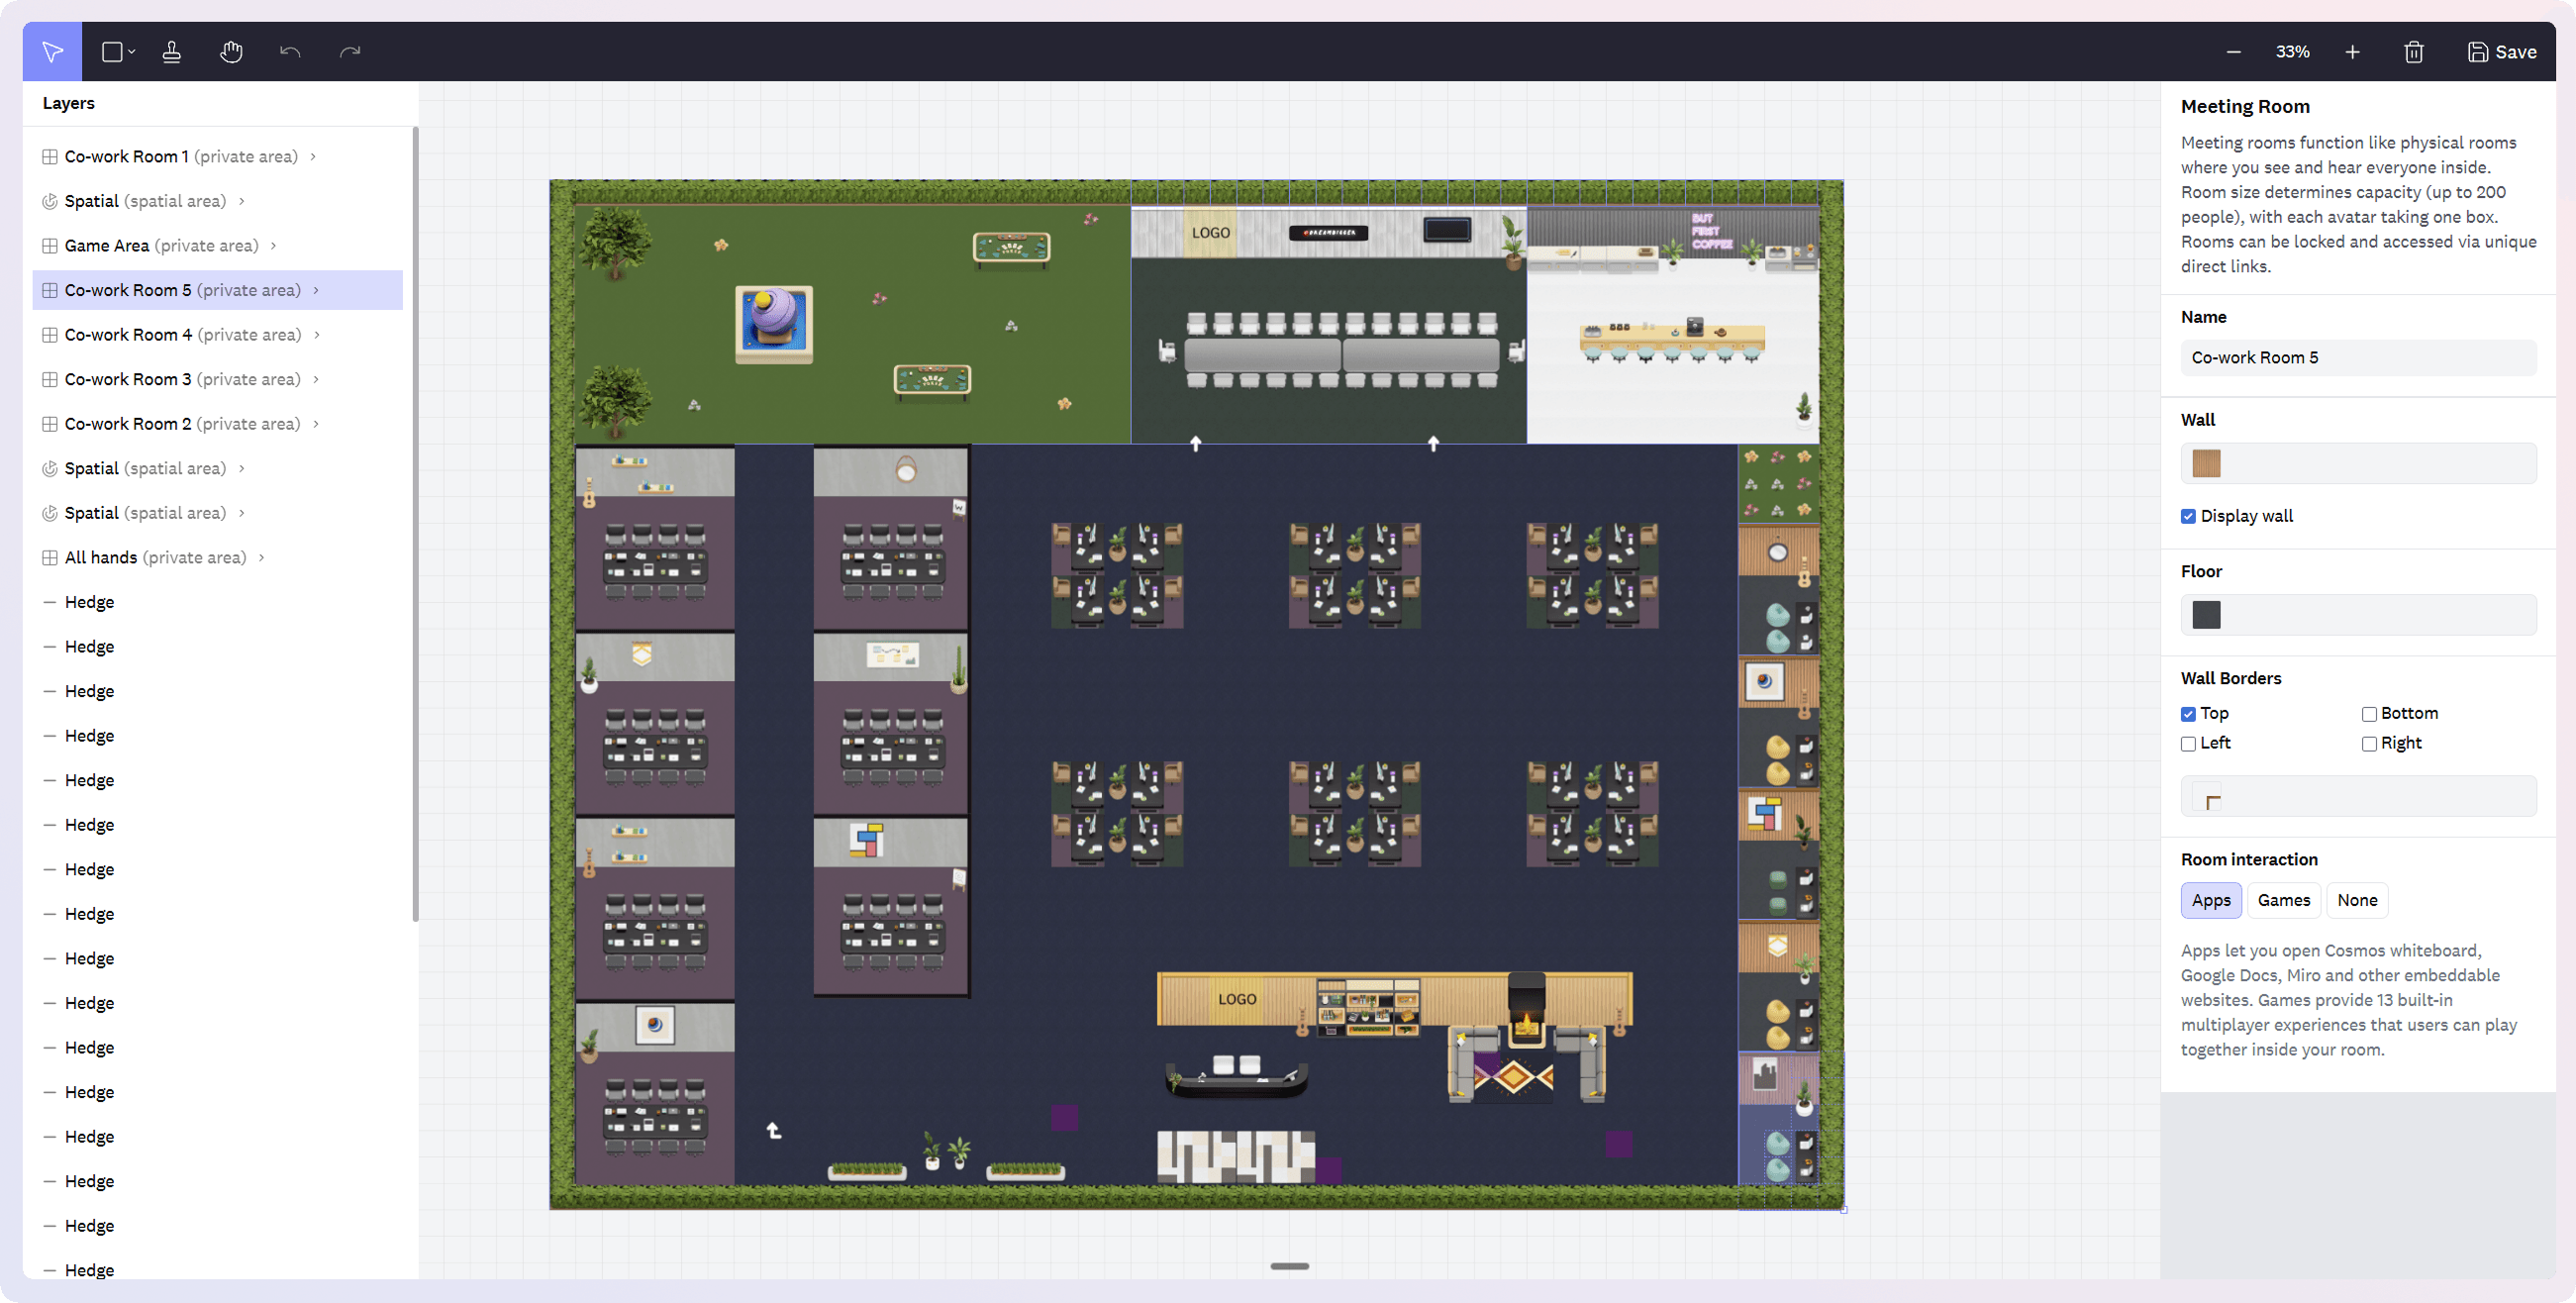This screenshot has width=2576, height=1303.
Task: Enable the Left wall border
Action: coord(2188,744)
